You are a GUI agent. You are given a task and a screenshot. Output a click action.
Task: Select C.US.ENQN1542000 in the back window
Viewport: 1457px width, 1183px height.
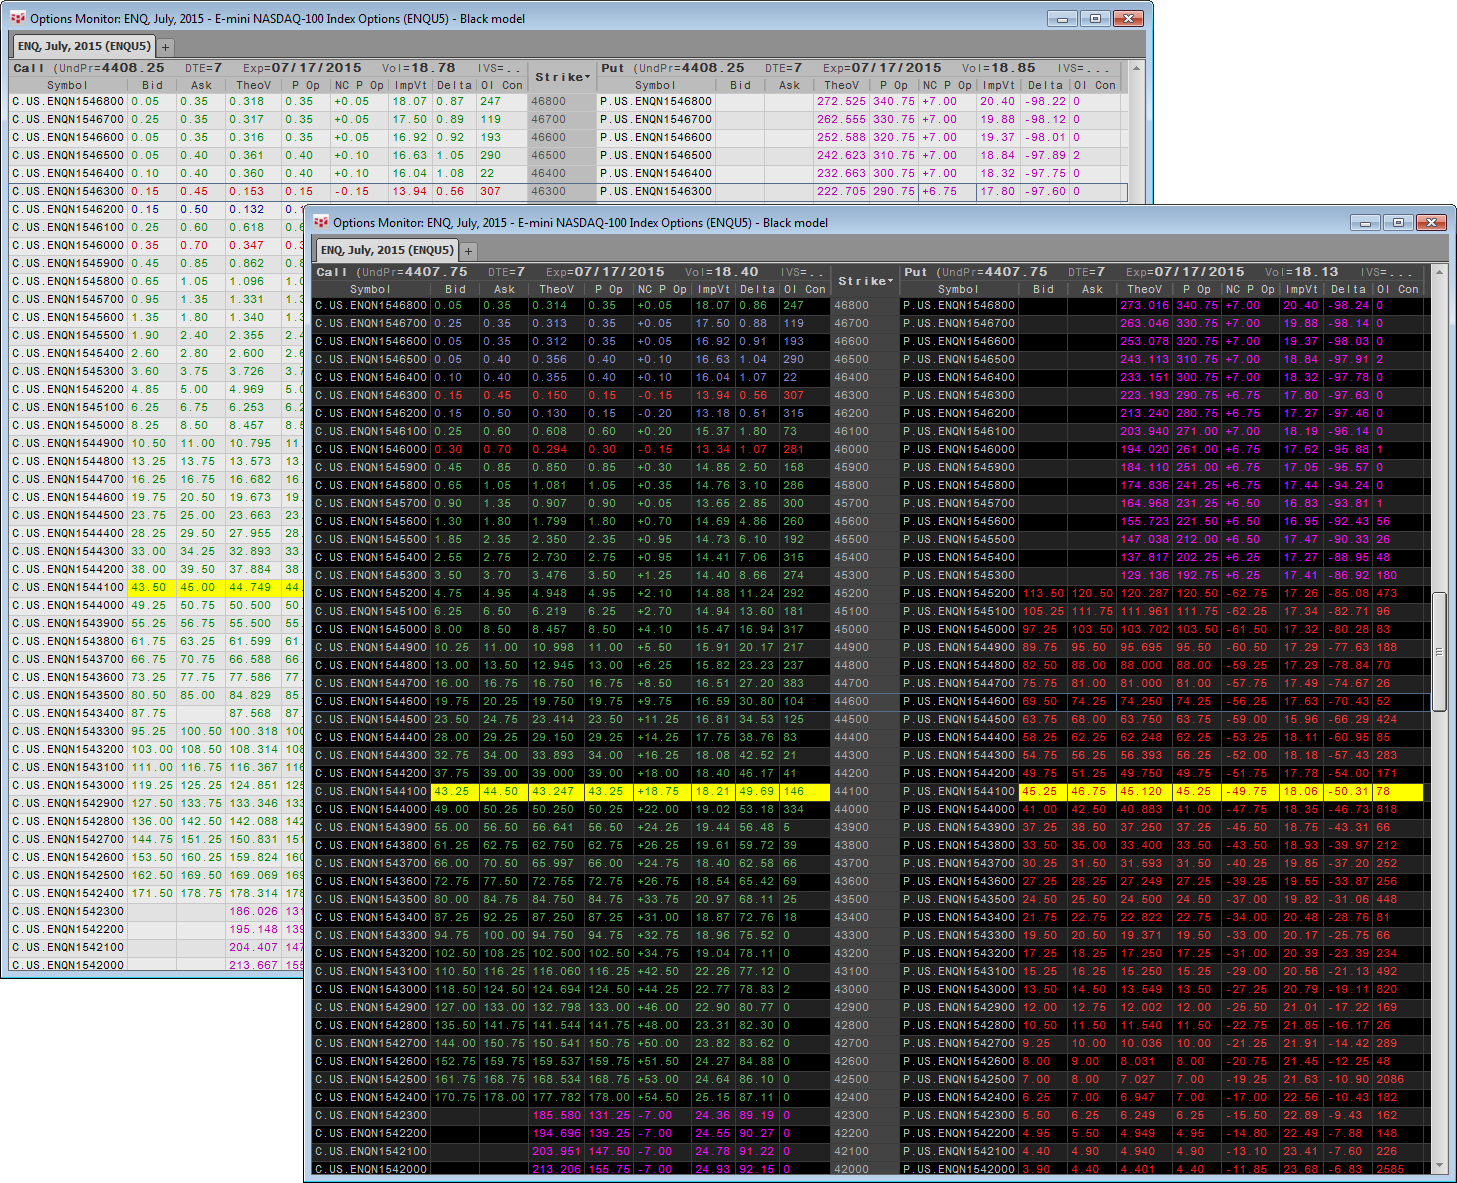68,965
